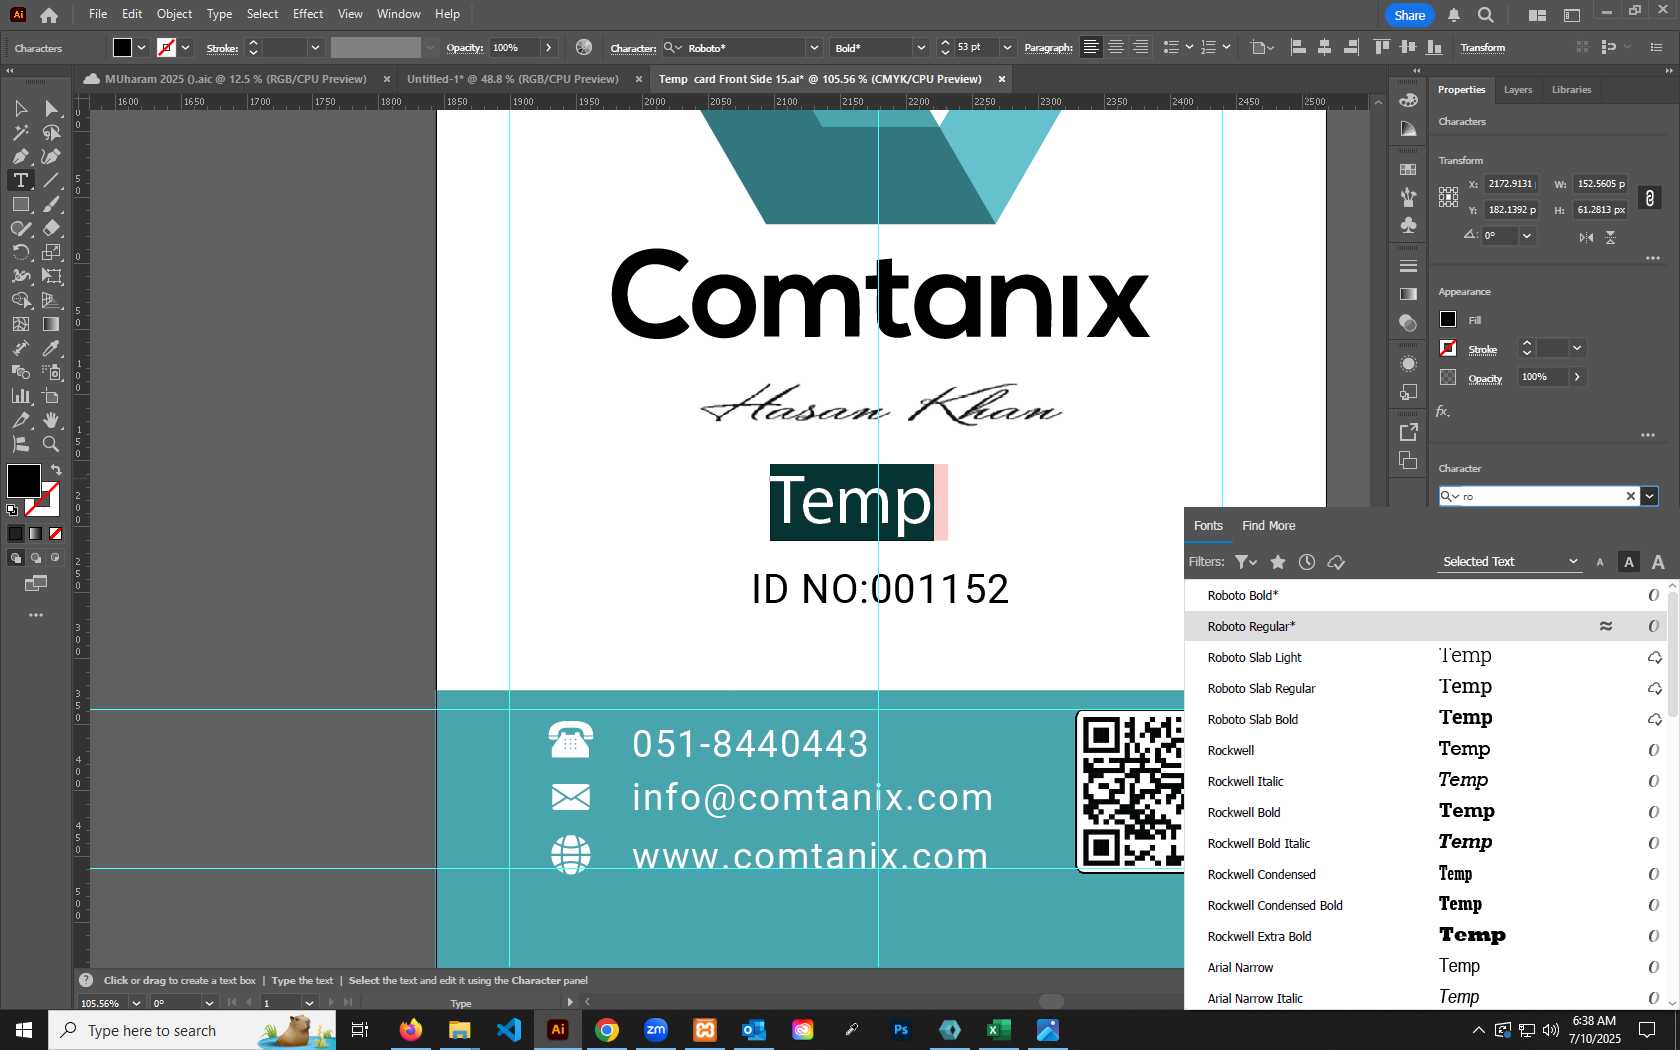Select the Direct Selection tool
This screenshot has height=1050, width=1680.
[52, 108]
